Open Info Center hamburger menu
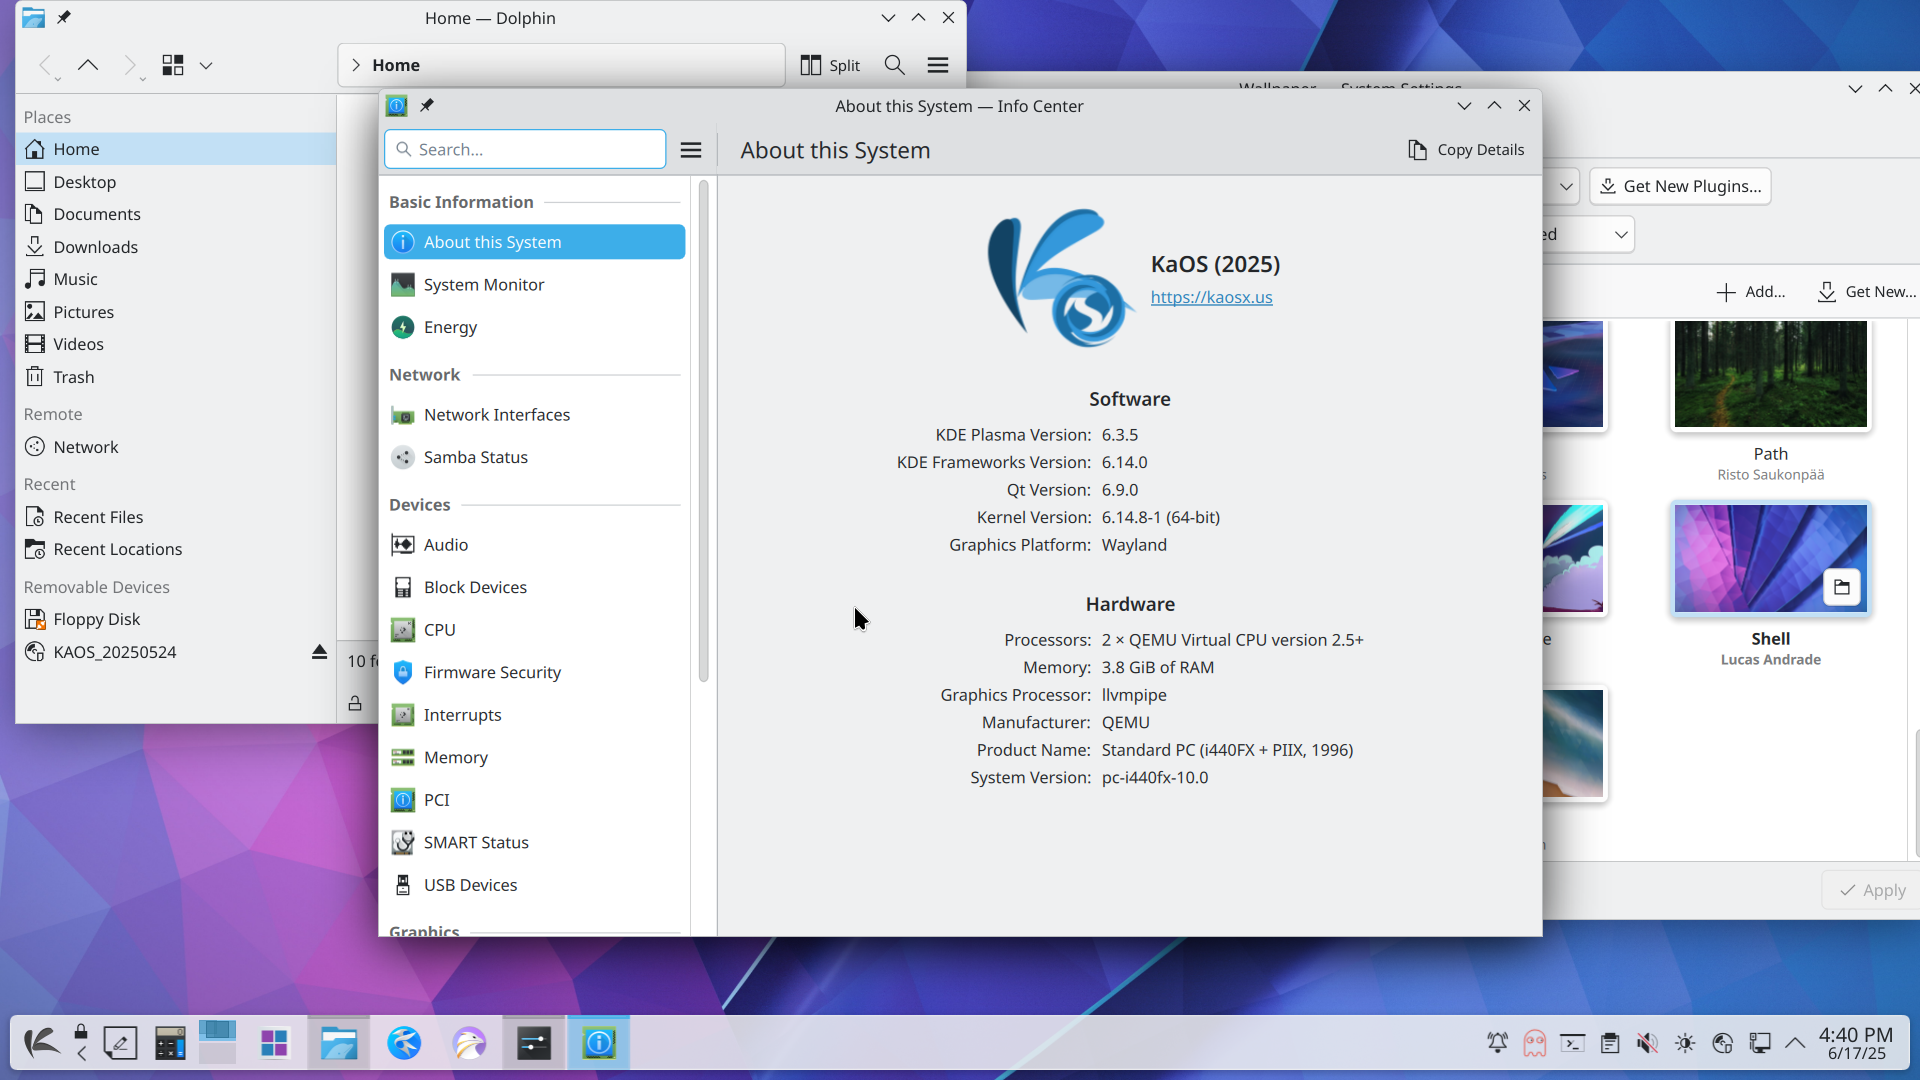The width and height of the screenshot is (1920, 1080). pyautogui.click(x=691, y=150)
